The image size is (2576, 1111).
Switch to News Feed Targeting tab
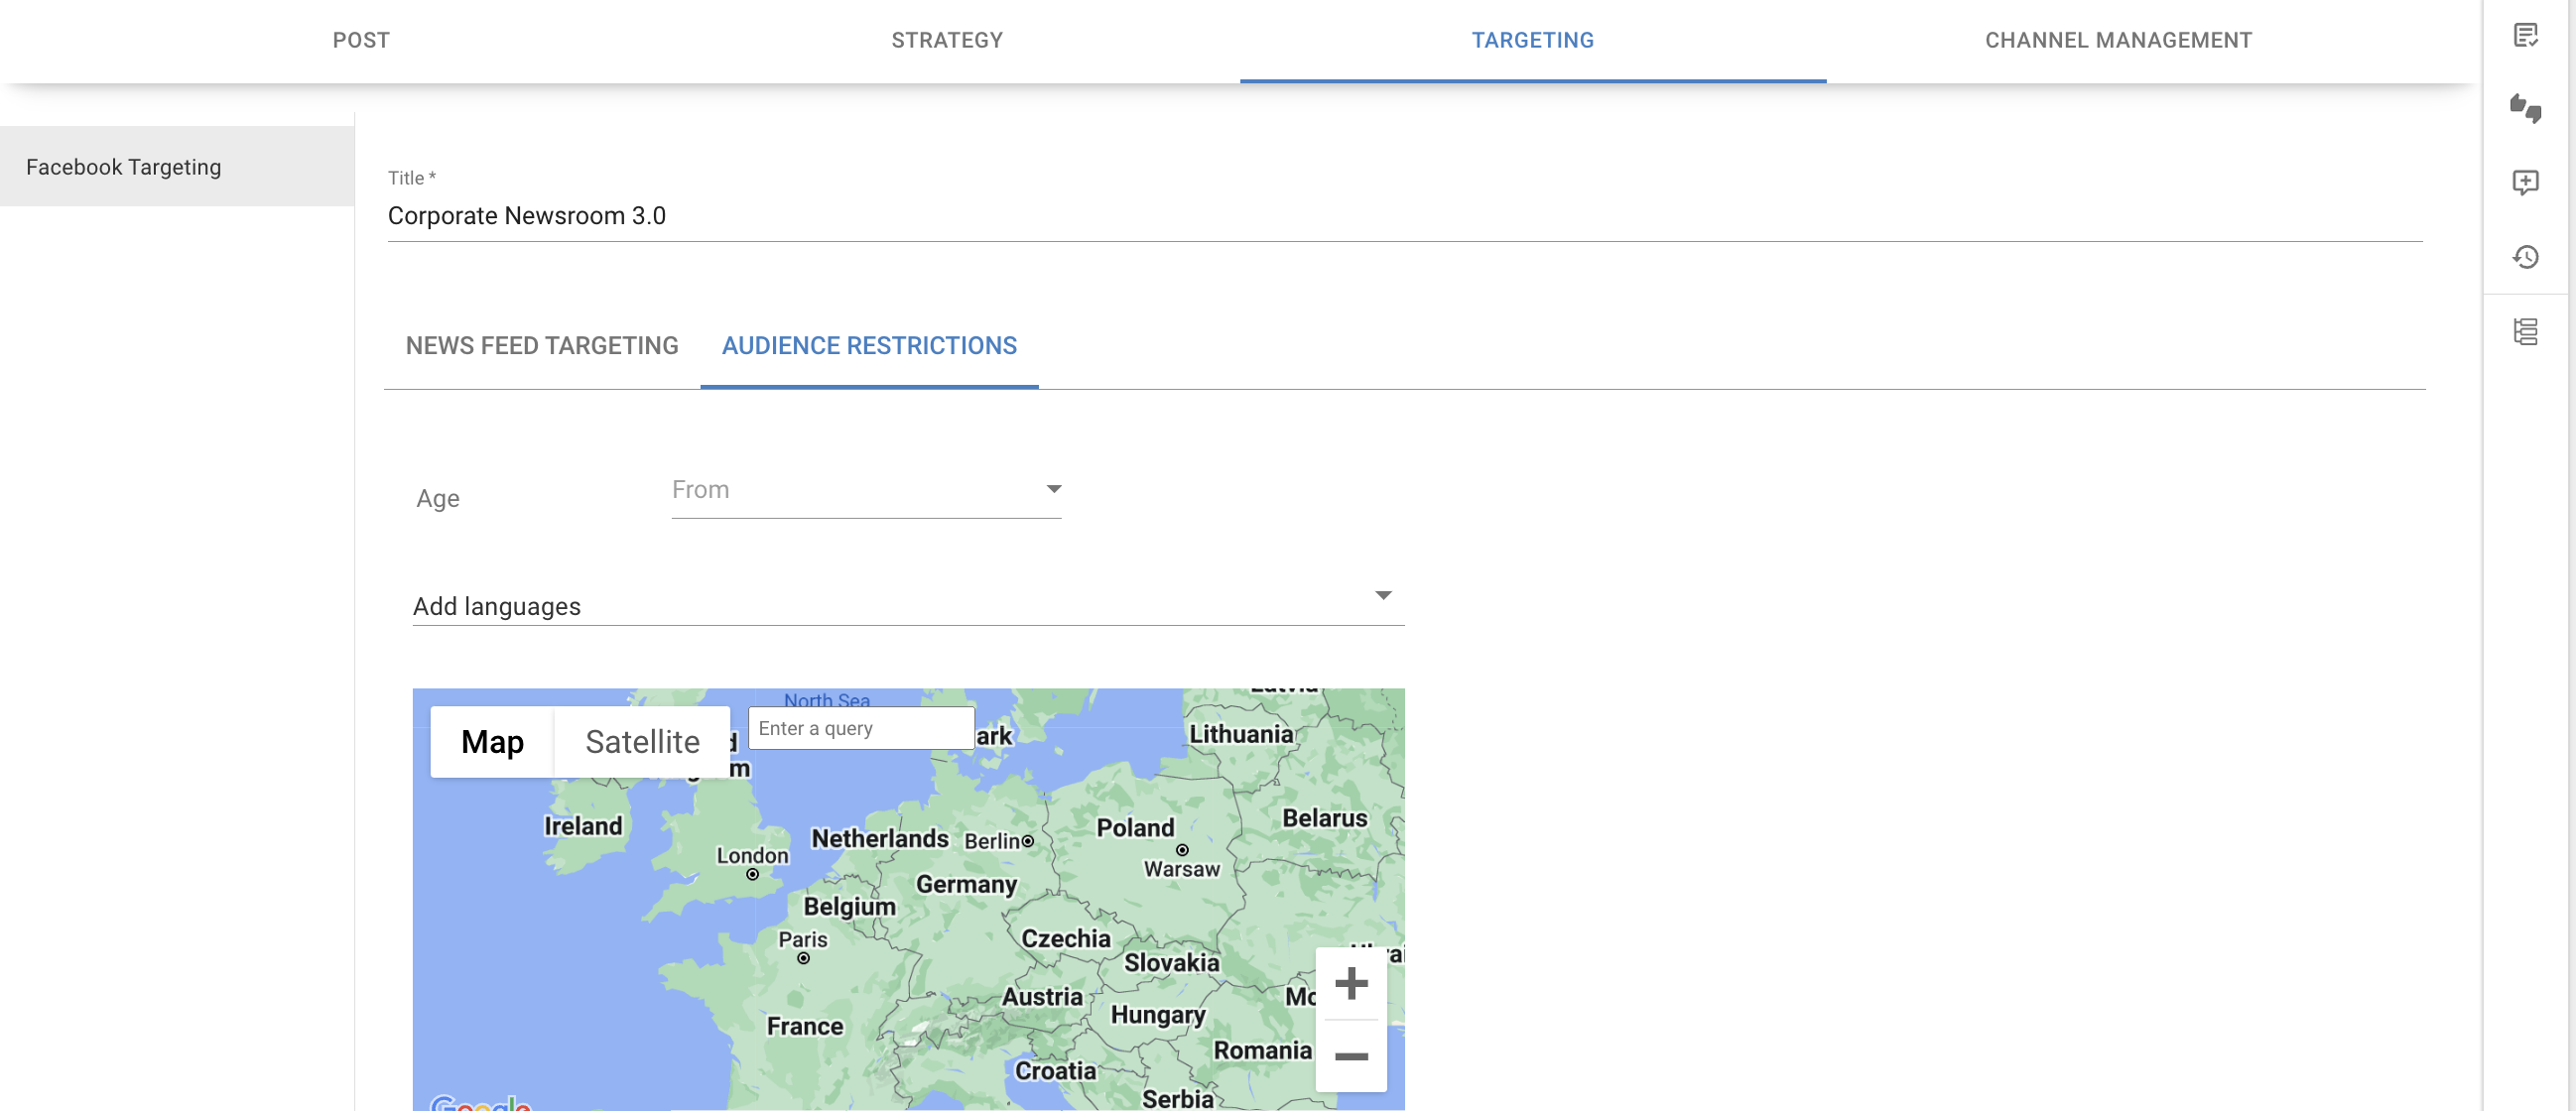(541, 346)
